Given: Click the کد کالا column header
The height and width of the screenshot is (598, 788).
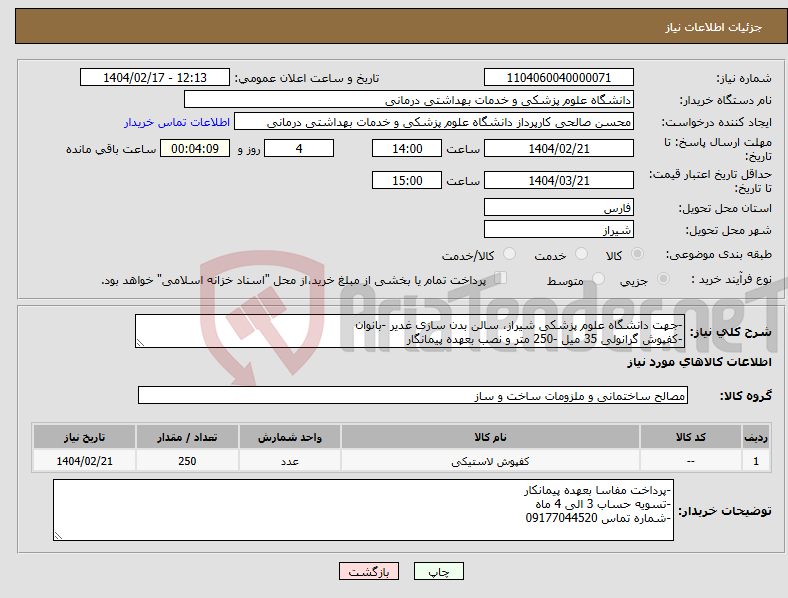Looking at the screenshot, I should tap(691, 437).
